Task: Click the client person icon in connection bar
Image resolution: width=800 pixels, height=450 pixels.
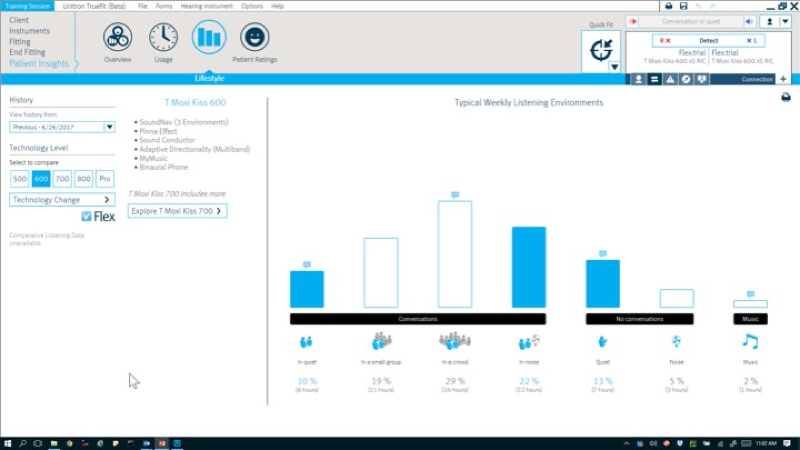Action: (638, 79)
